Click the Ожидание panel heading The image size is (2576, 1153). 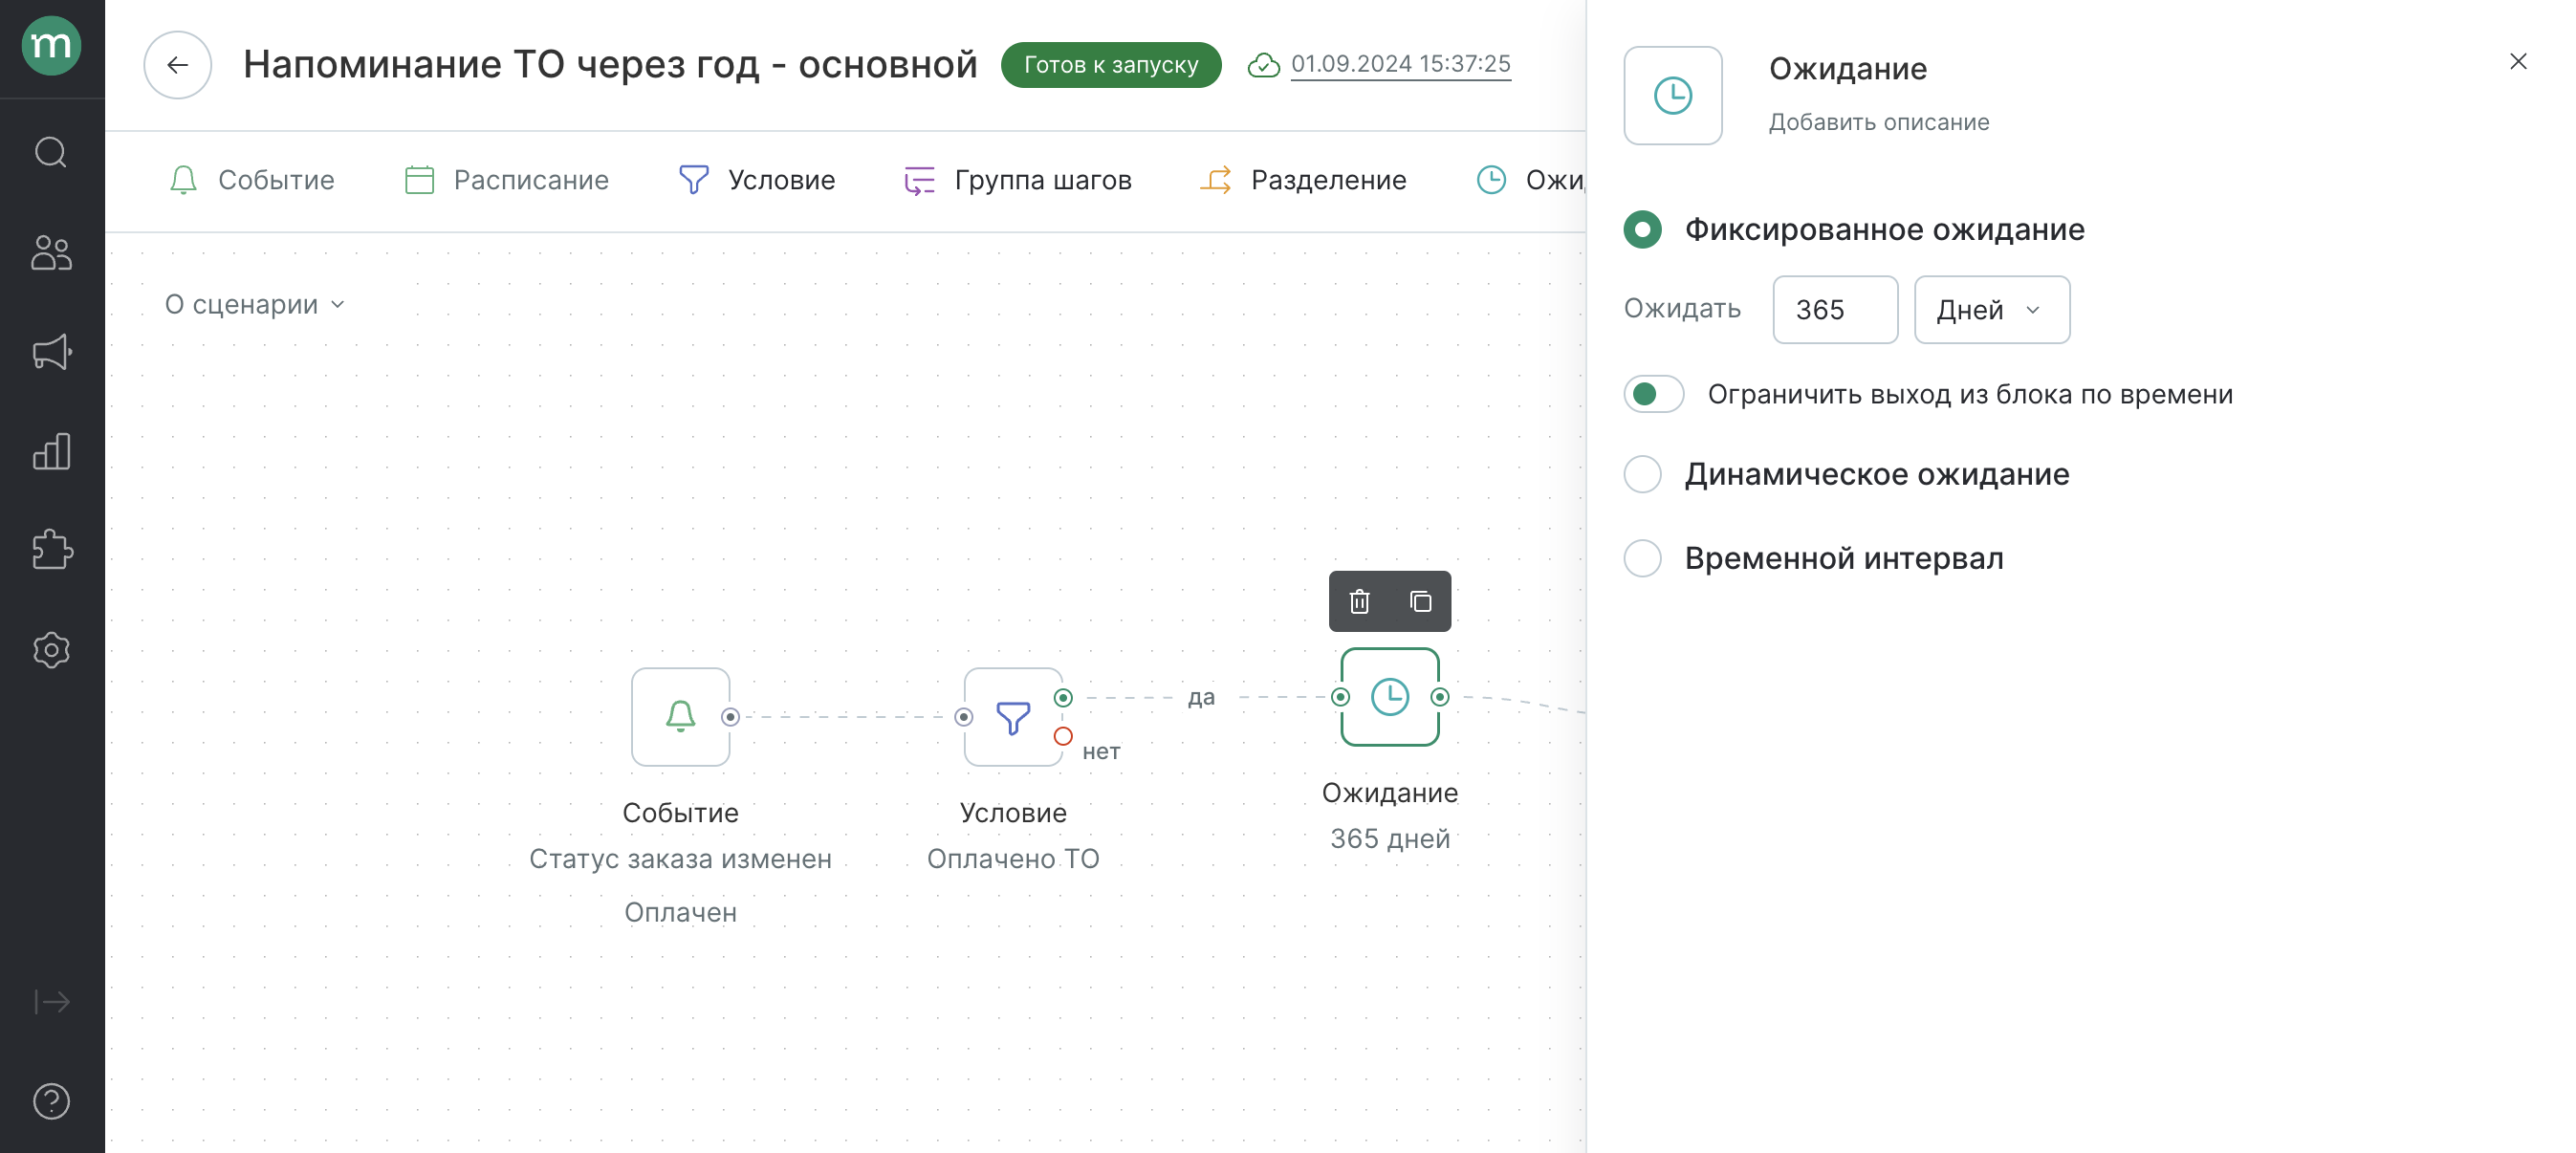click(1848, 68)
